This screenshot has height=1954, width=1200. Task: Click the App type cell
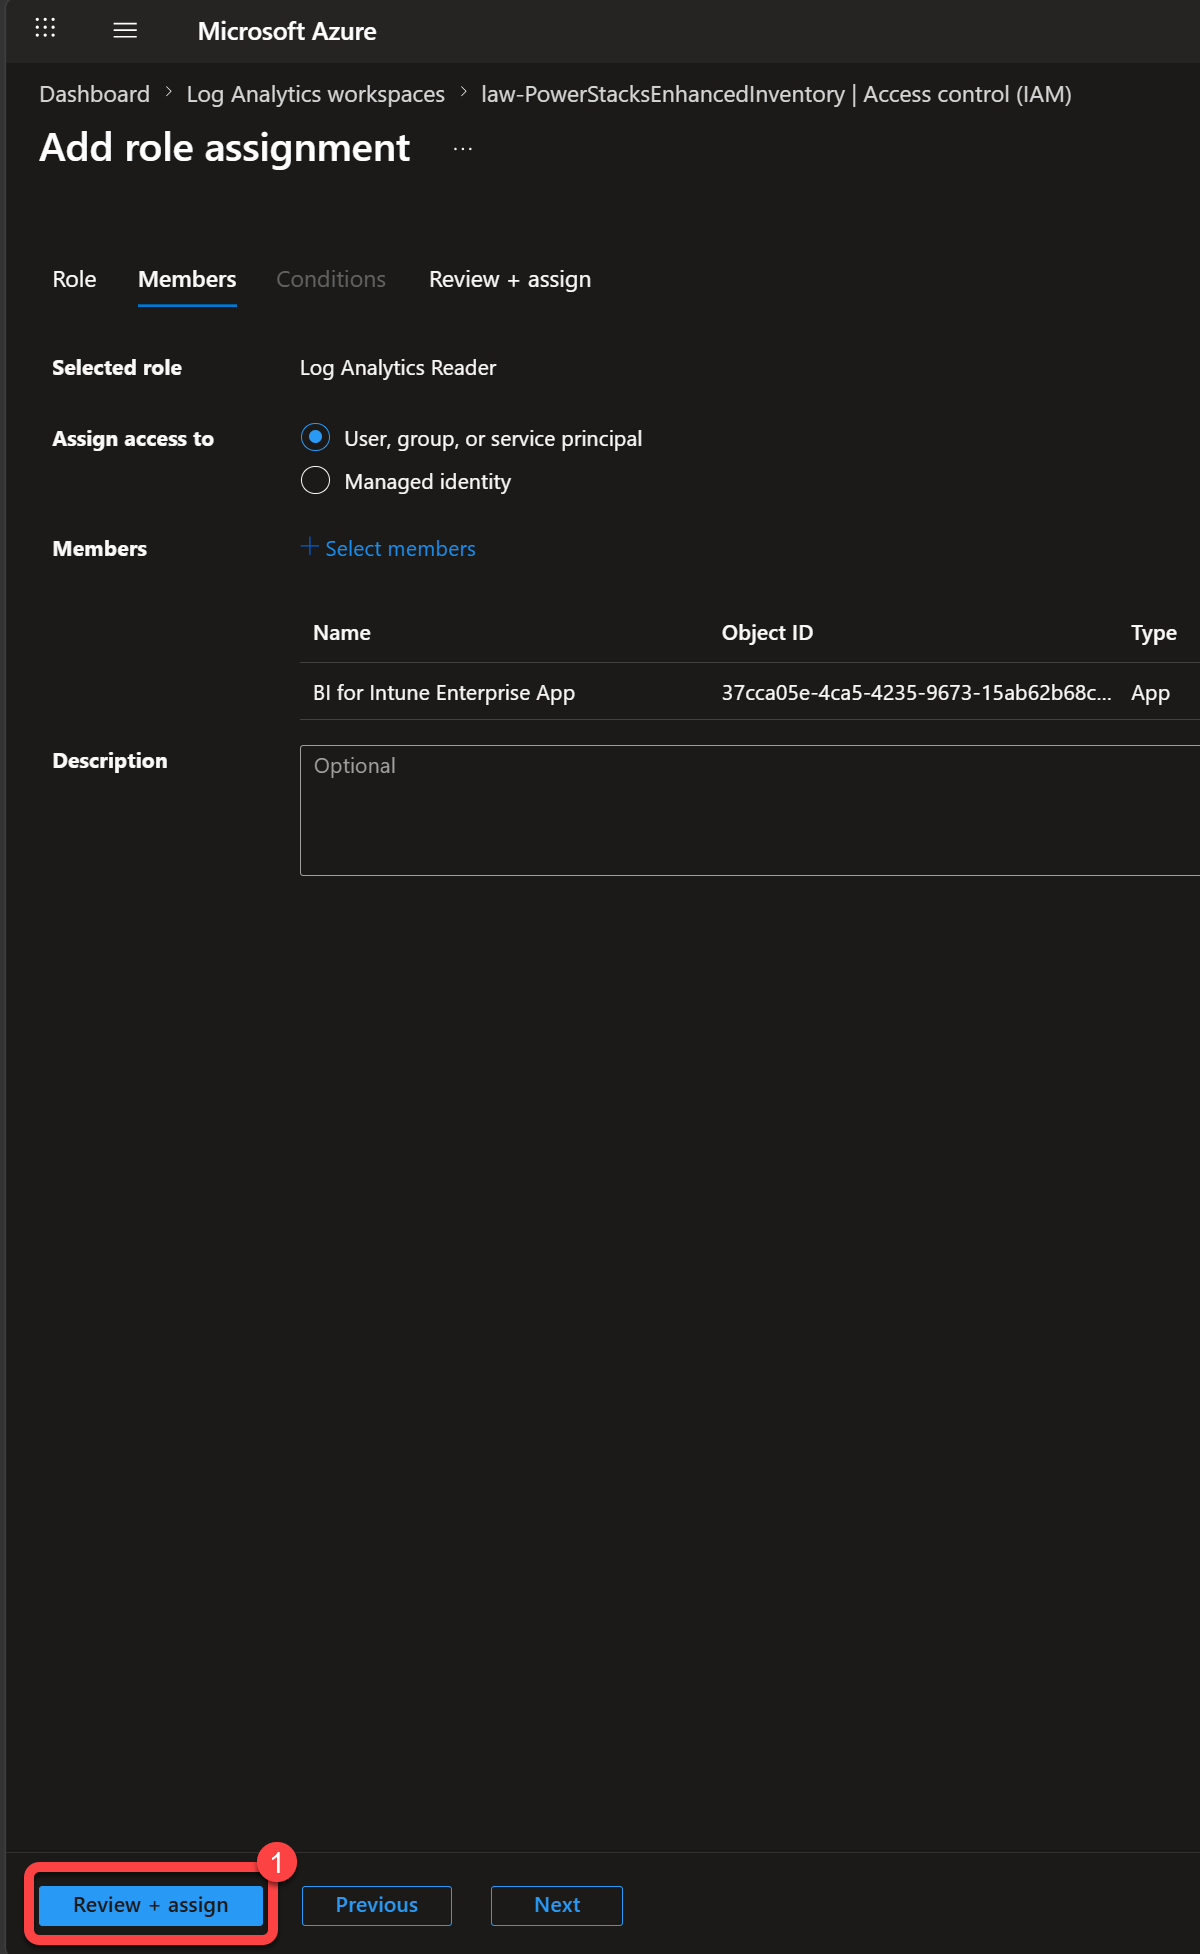(1150, 693)
